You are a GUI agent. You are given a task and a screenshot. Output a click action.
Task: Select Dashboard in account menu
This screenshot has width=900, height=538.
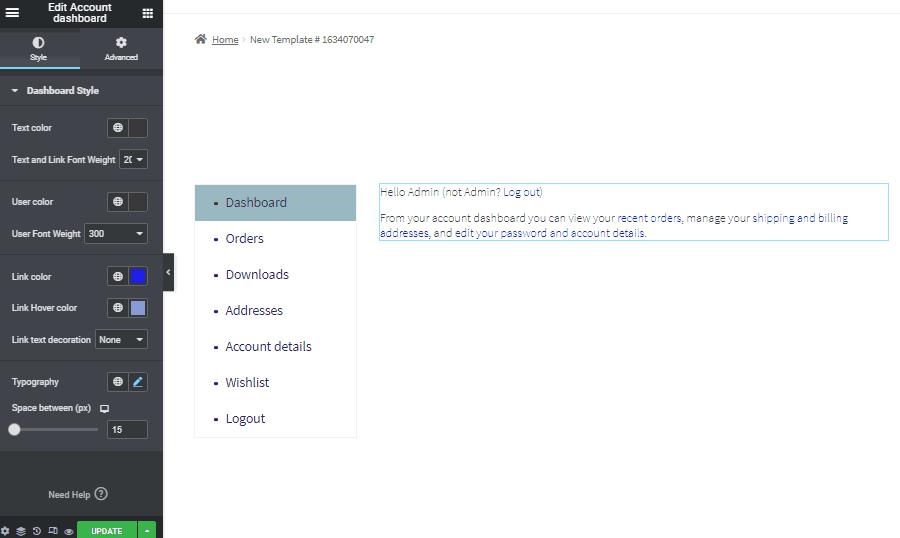click(x=276, y=203)
